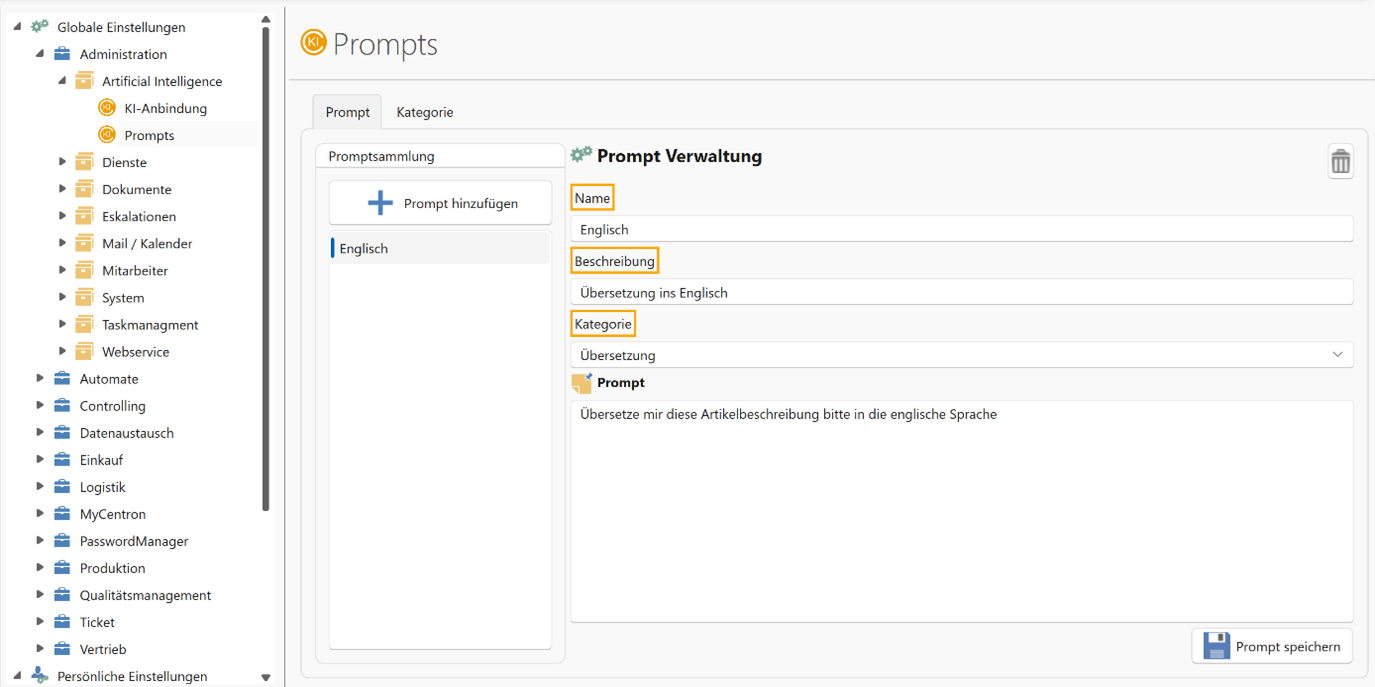Select the Prompt tab
The width and height of the screenshot is (1375, 687).
tap(347, 112)
